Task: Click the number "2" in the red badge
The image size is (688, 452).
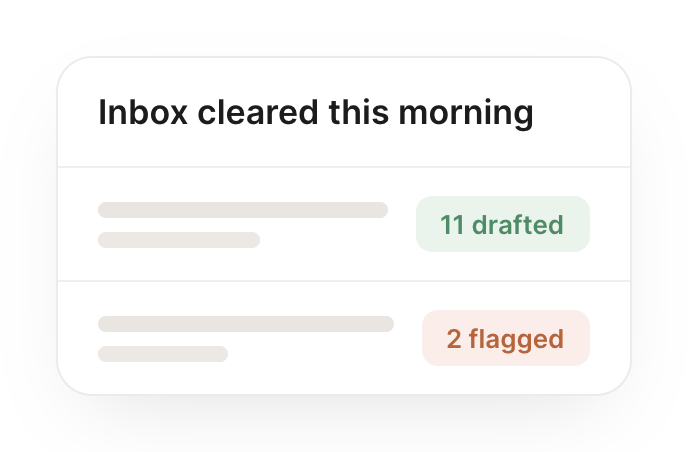Action: point(454,339)
